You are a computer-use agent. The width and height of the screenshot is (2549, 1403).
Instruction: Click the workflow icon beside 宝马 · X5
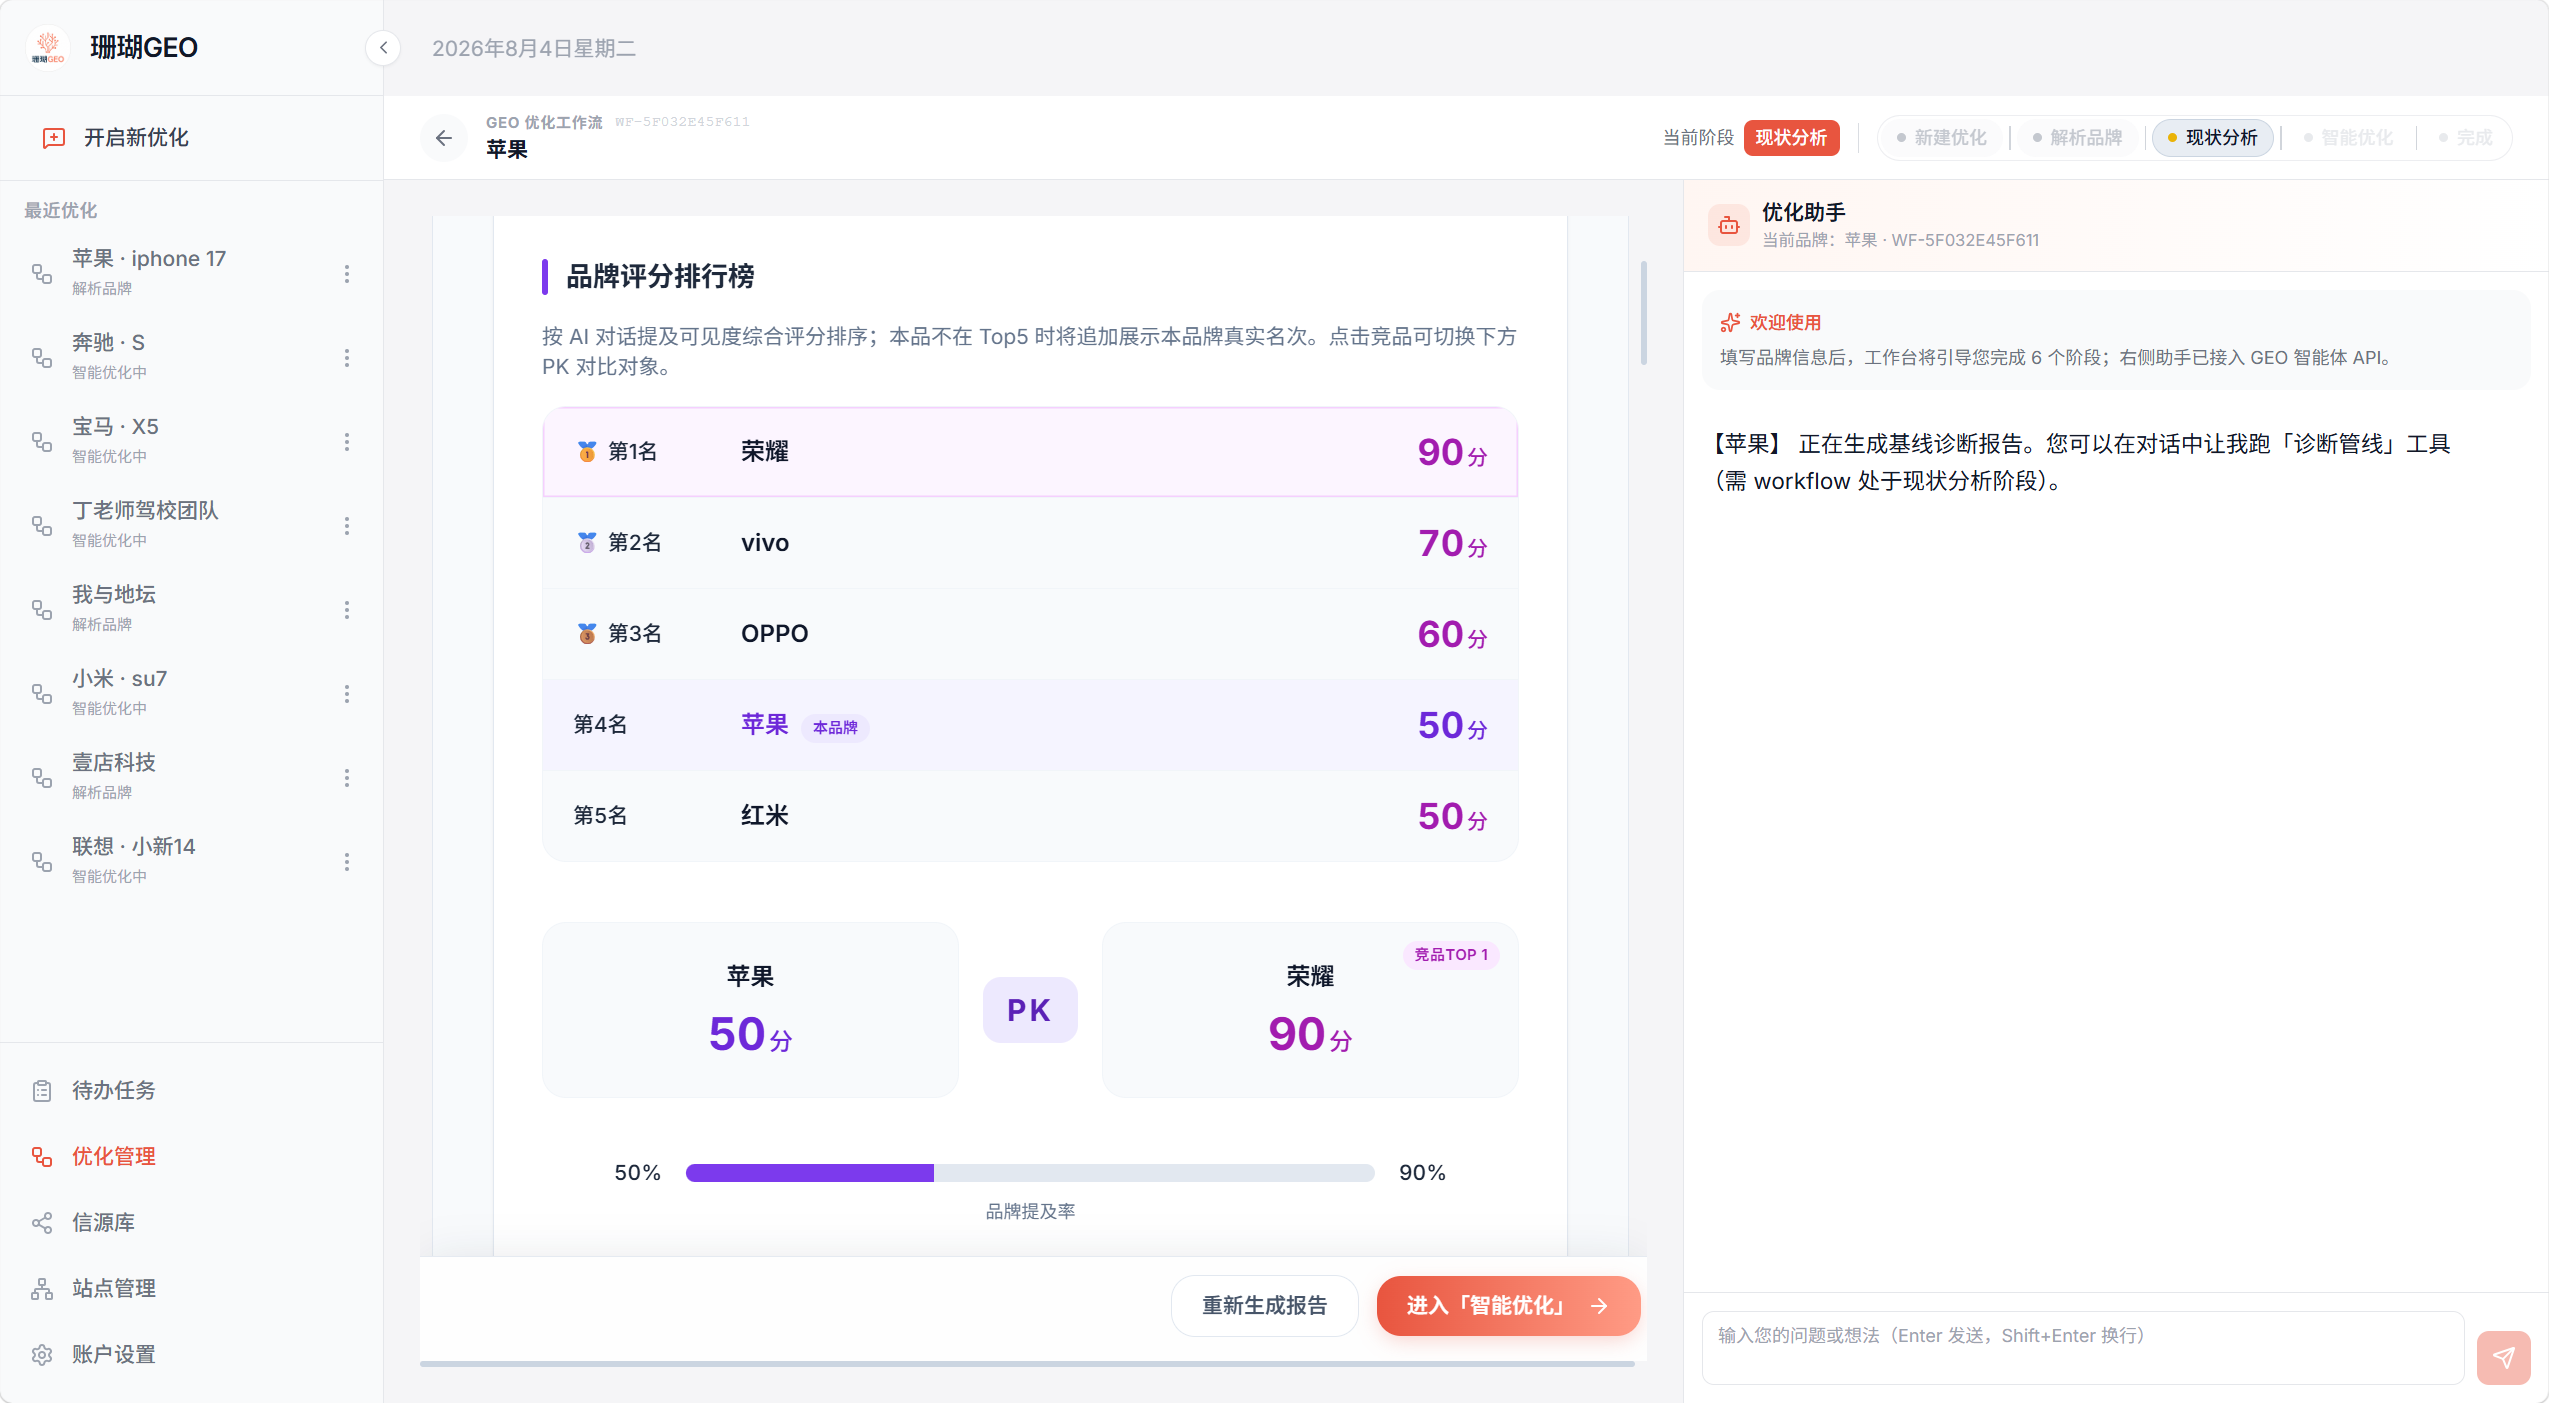pos(42,442)
